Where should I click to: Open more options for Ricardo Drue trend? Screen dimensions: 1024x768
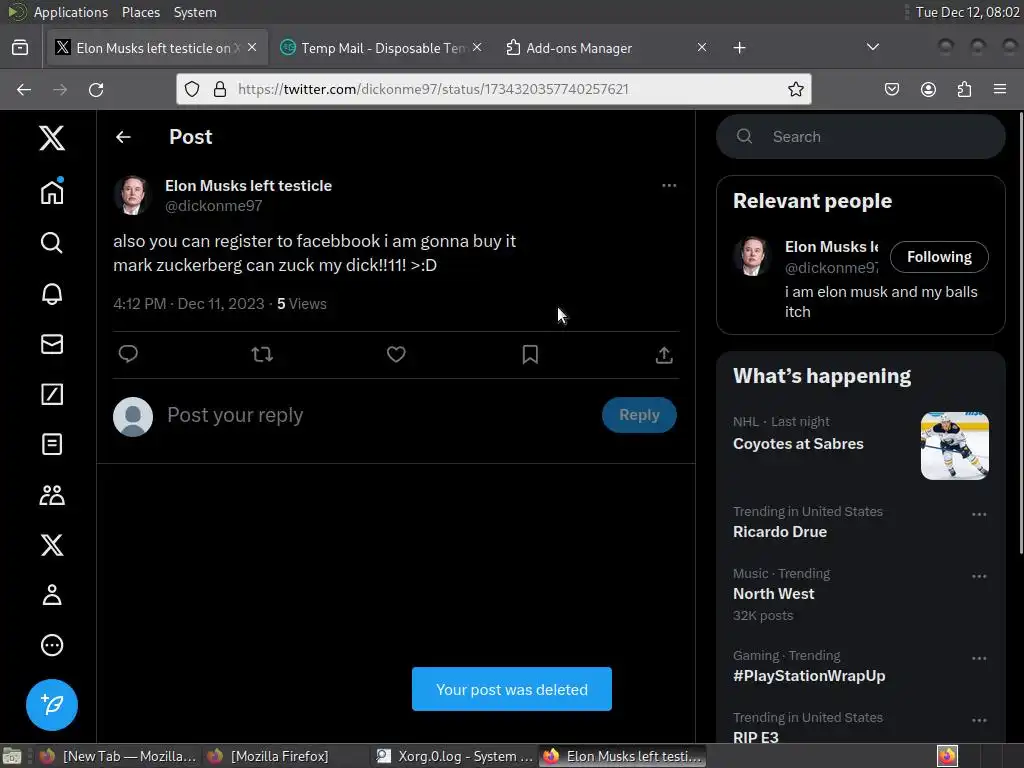pos(978,514)
